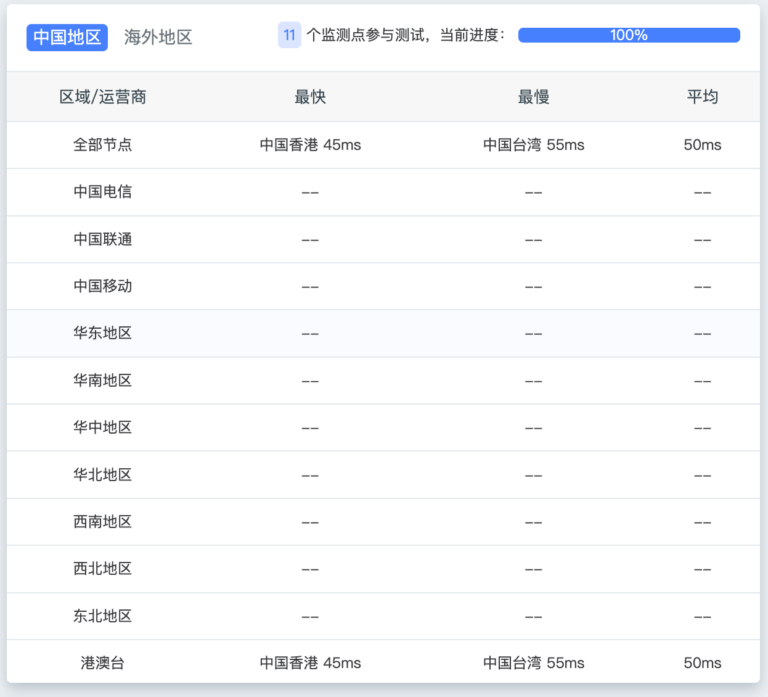Select the 最慢 column header
The height and width of the screenshot is (697, 768).
(533, 97)
